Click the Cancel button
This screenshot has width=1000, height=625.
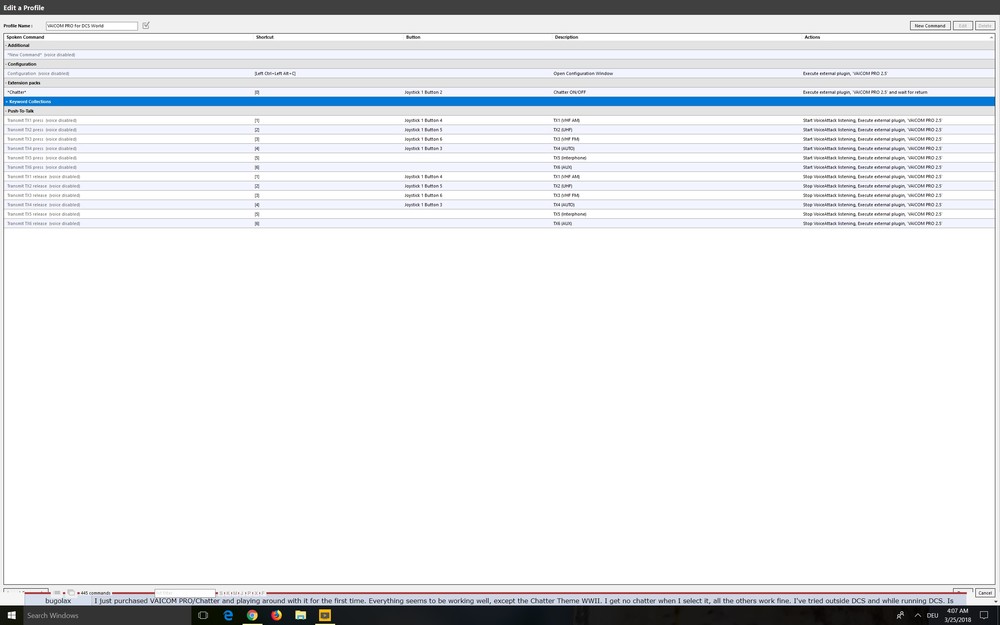coord(985,592)
